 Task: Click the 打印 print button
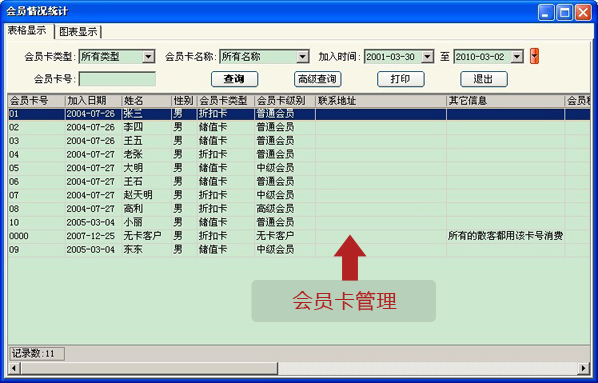coord(400,79)
